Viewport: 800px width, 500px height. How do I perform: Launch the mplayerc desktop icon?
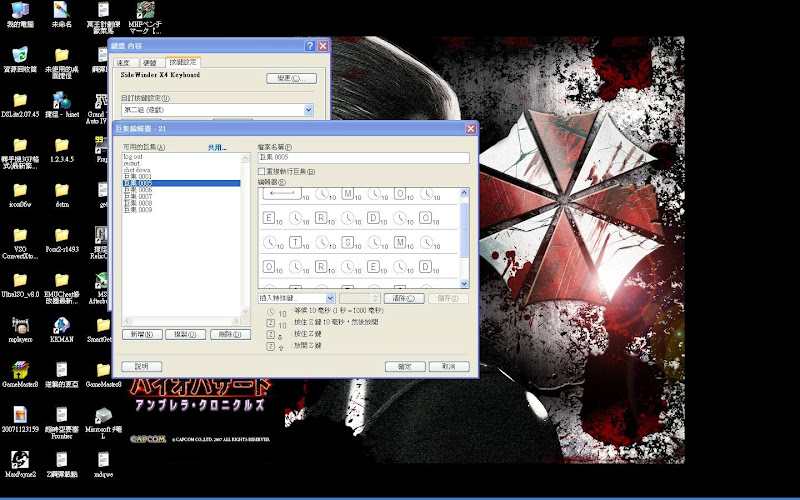tap(20, 330)
